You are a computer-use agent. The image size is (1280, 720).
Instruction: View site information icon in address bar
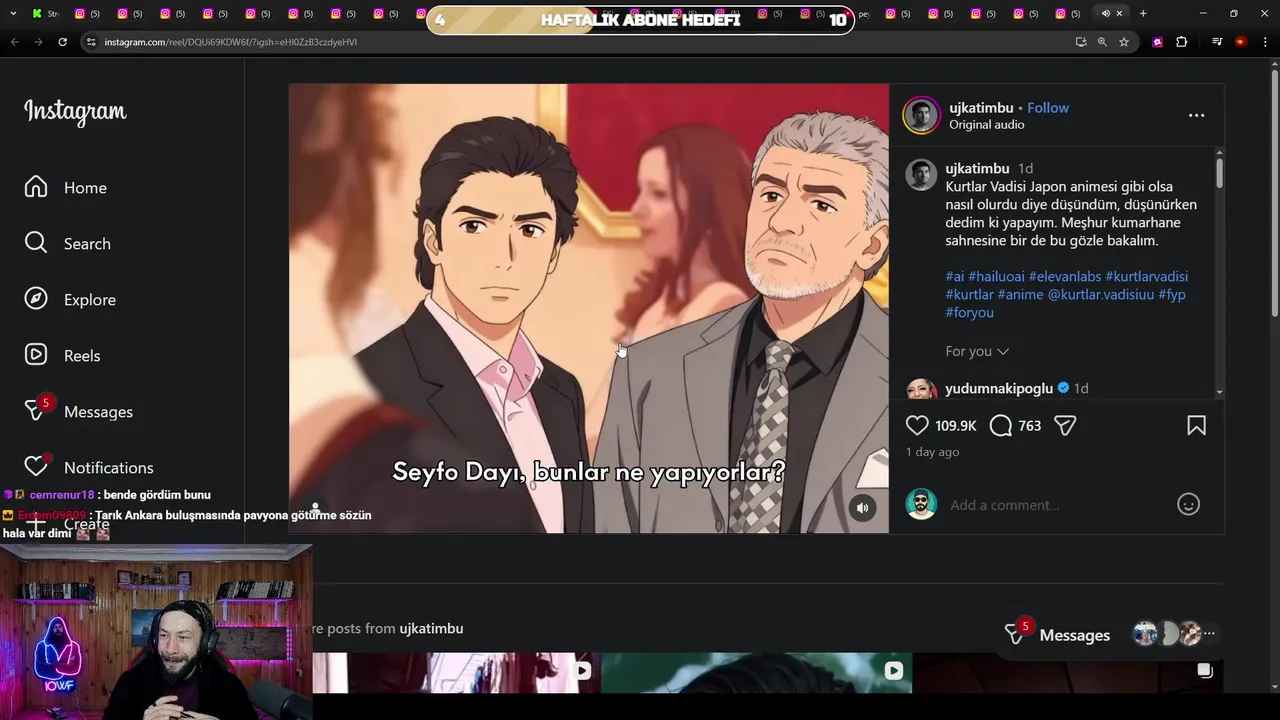91,42
